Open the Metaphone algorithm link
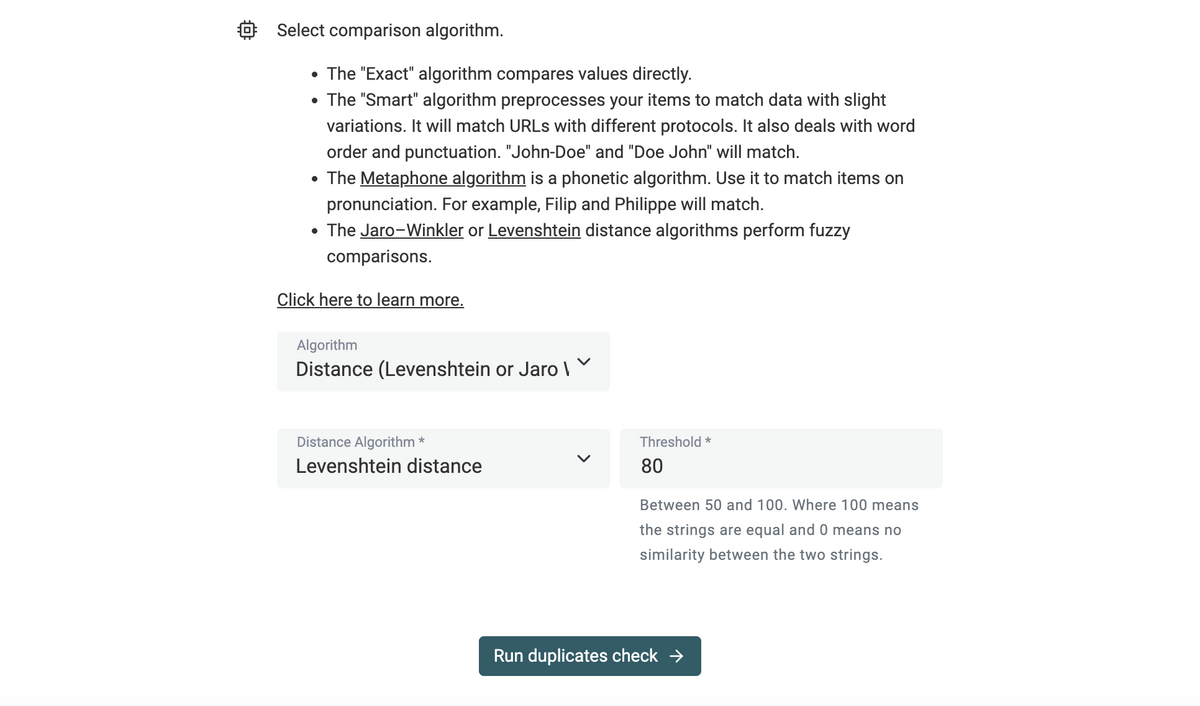The image size is (1200, 706). coord(442,178)
